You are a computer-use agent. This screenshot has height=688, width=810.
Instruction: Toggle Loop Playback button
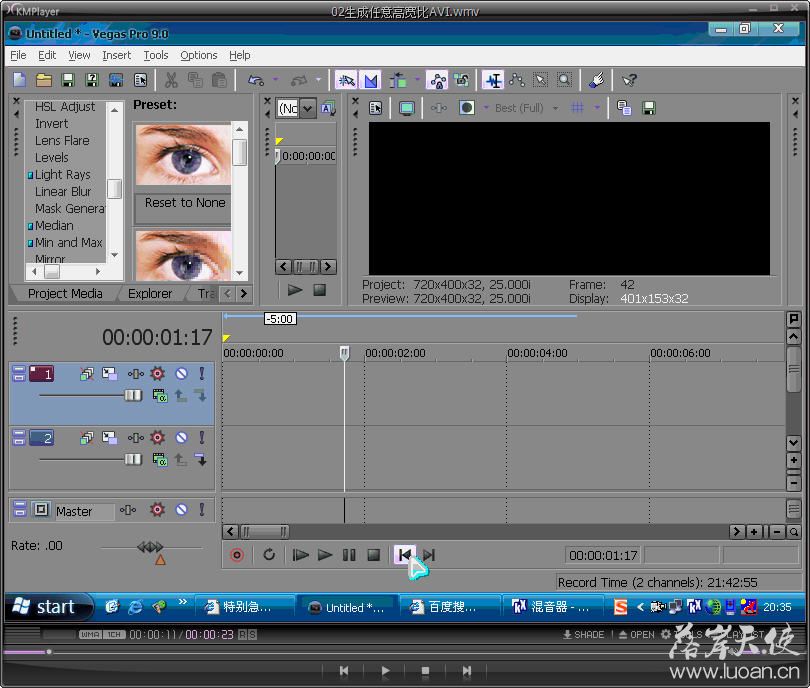(x=269, y=555)
